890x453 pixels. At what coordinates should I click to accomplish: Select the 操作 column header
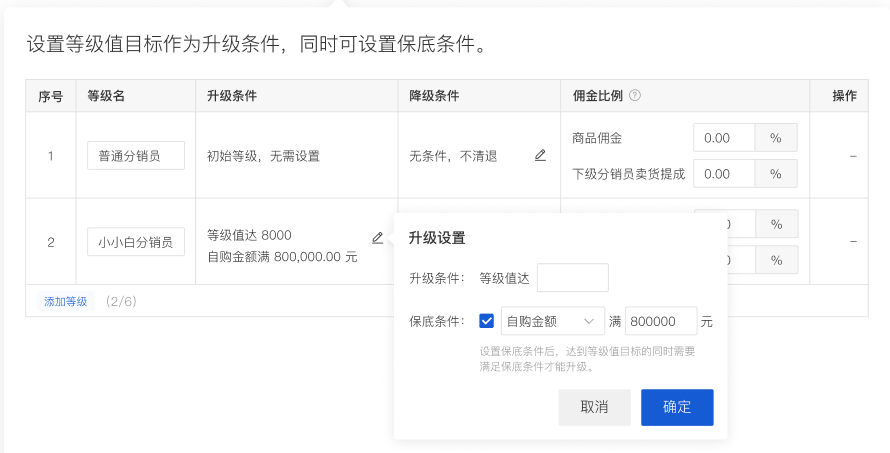coord(844,96)
